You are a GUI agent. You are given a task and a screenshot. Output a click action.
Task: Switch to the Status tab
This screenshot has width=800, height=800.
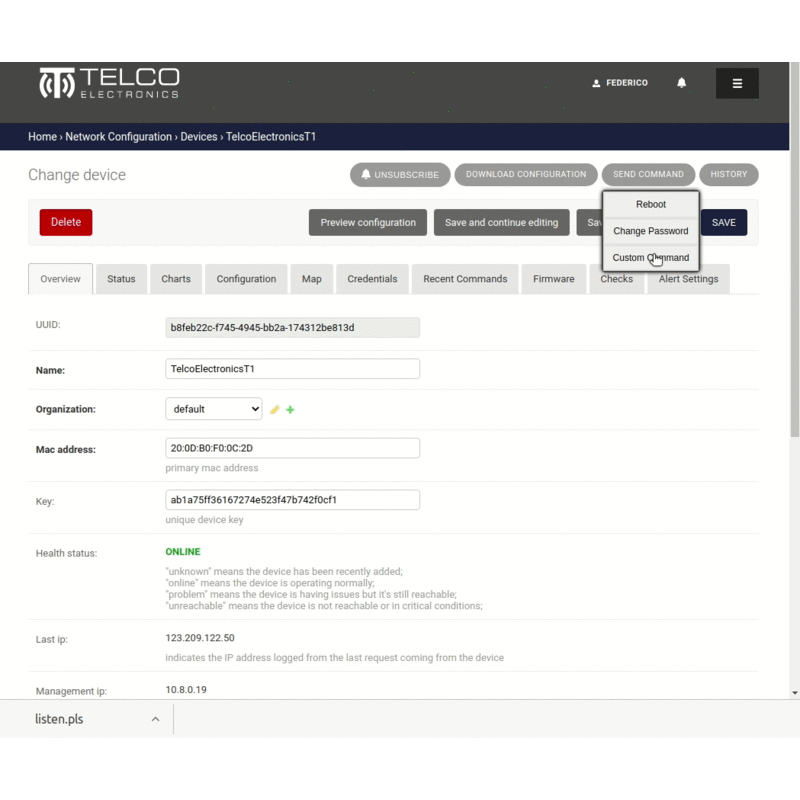click(121, 279)
